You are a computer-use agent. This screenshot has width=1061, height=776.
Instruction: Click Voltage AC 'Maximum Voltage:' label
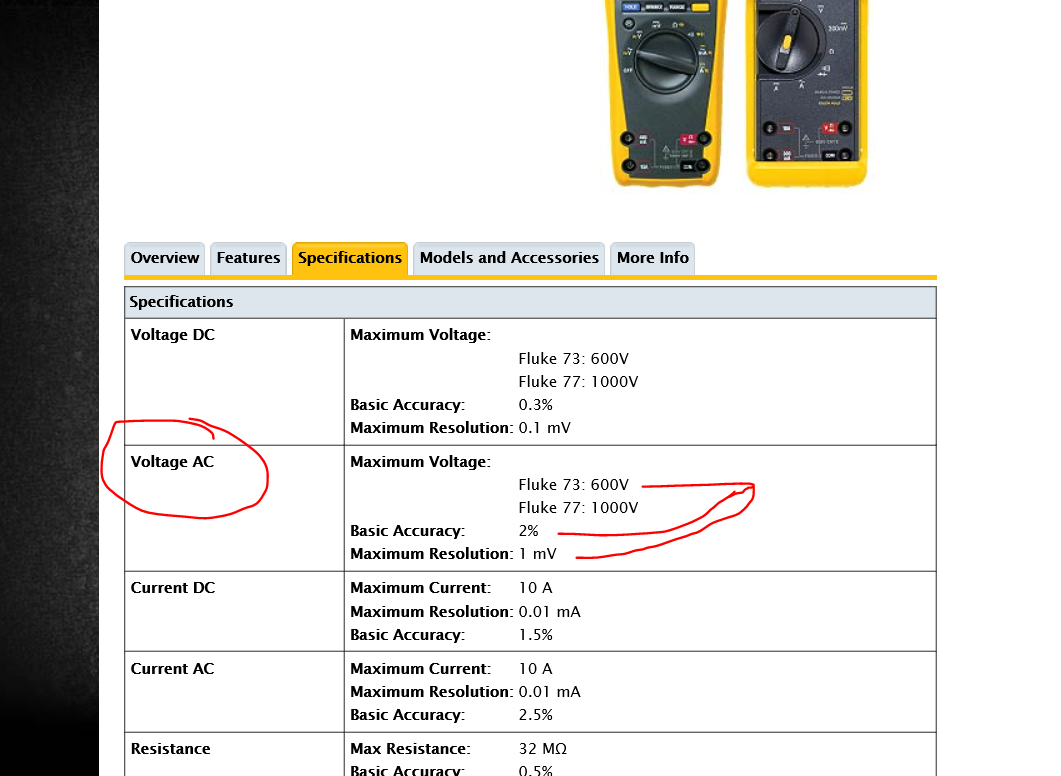(x=420, y=462)
